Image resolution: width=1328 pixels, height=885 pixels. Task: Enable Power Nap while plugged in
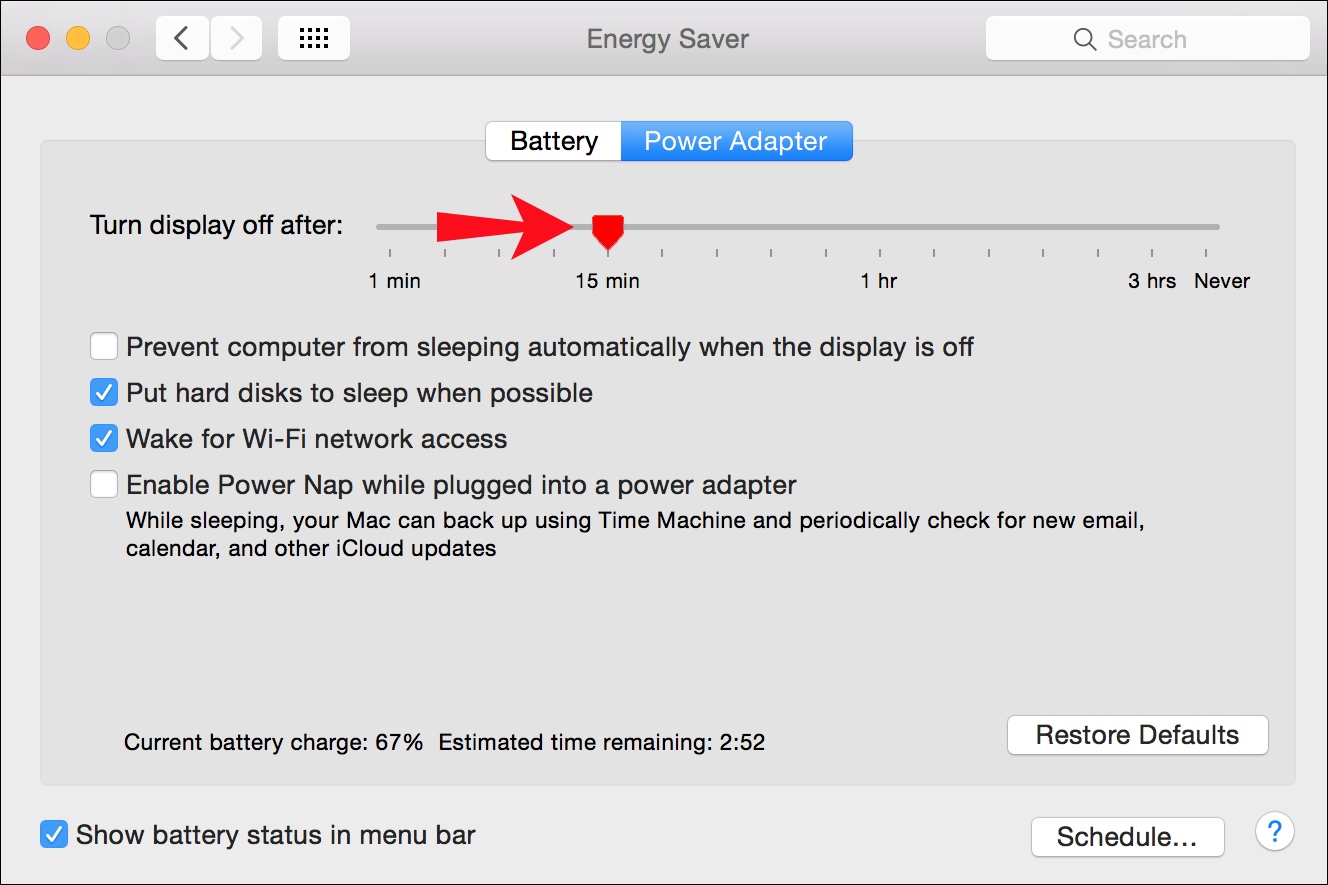[104, 485]
